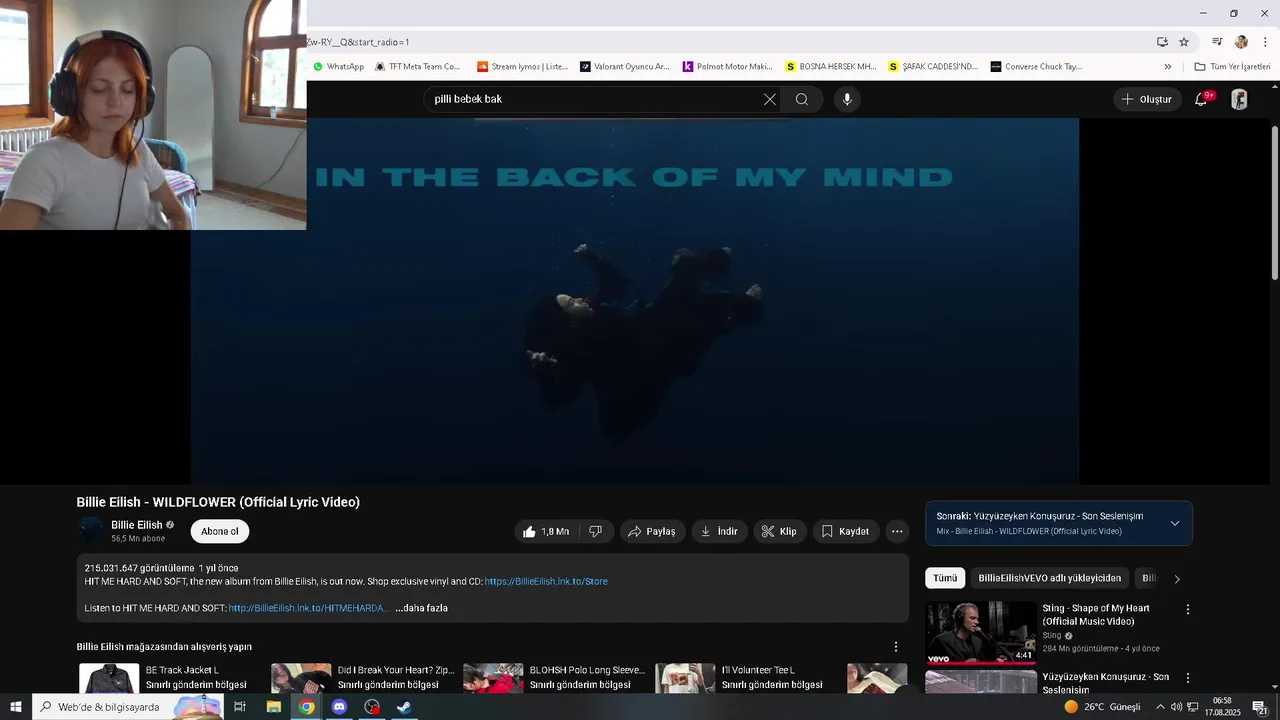Click the Kaydet save button
This screenshot has width=1280, height=720.
(845, 531)
